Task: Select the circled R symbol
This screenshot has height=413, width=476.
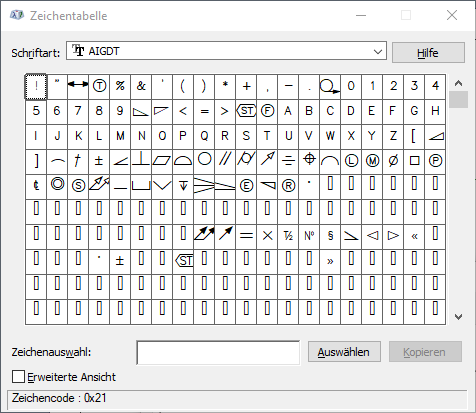Action: (x=288, y=186)
